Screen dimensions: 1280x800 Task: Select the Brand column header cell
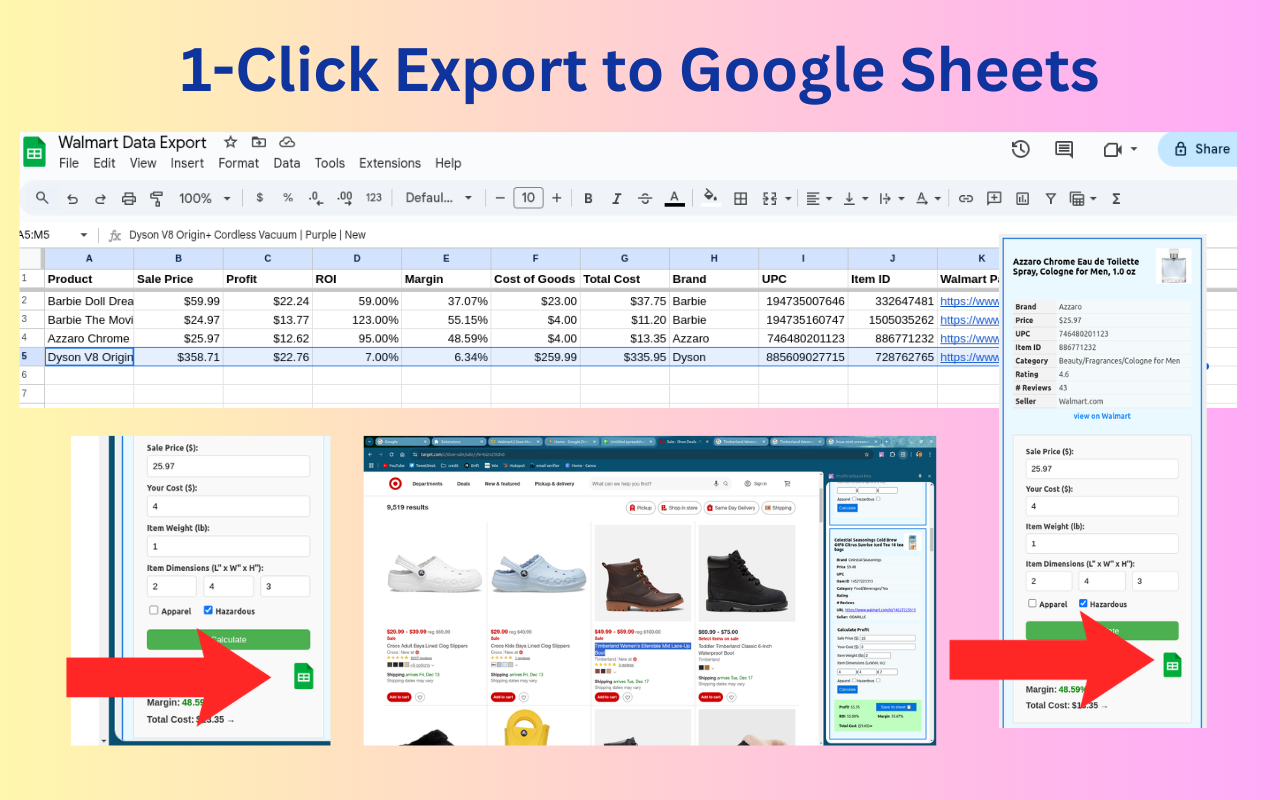tap(714, 279)
